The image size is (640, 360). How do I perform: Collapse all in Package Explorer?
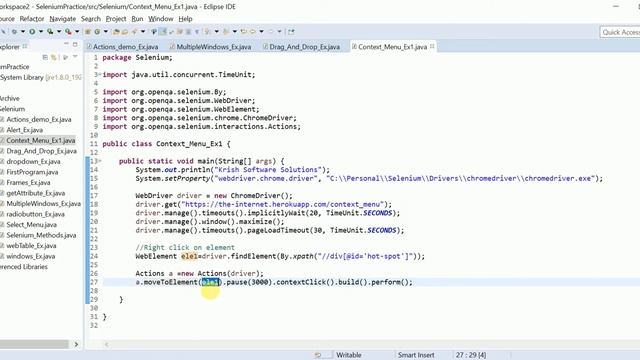point(45,57)
